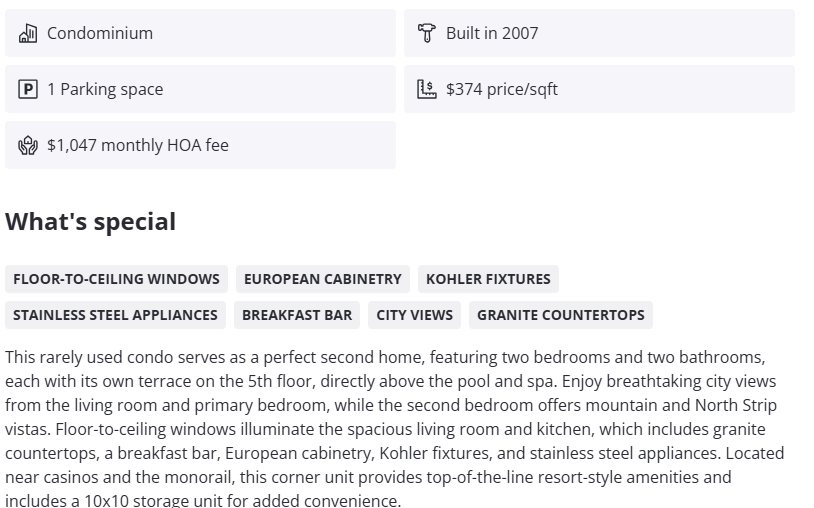Click the What's special heading
Screen dimensions: 814x508
[91, 222]
